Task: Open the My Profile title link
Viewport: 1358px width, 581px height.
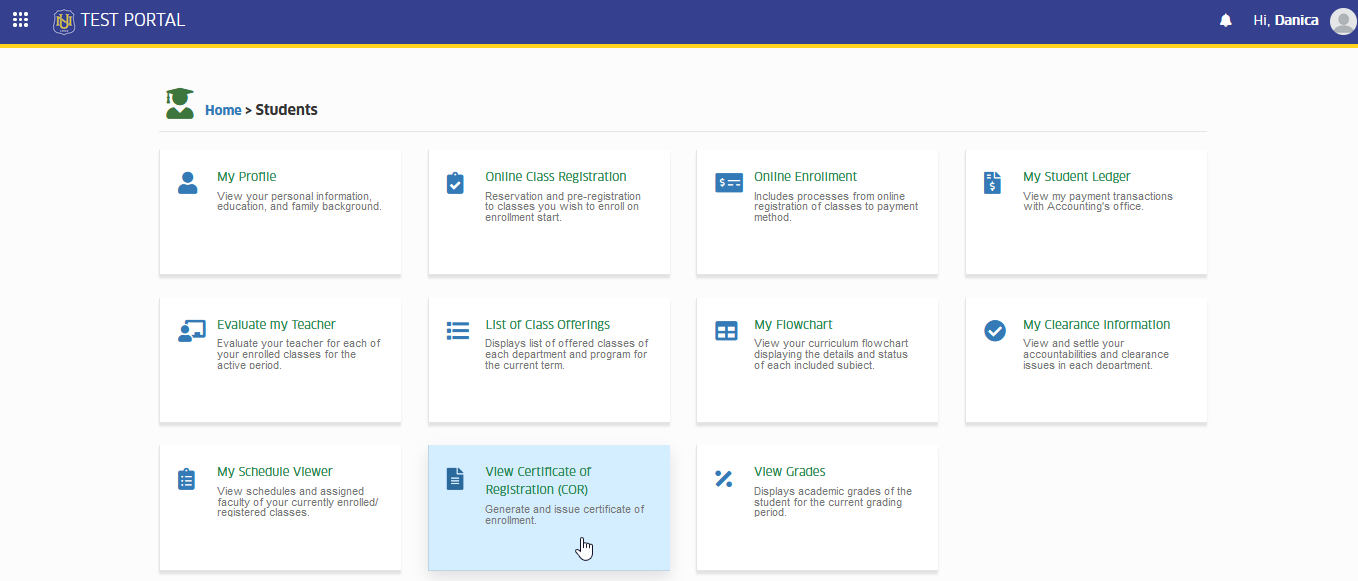Action: pos(247,177)
